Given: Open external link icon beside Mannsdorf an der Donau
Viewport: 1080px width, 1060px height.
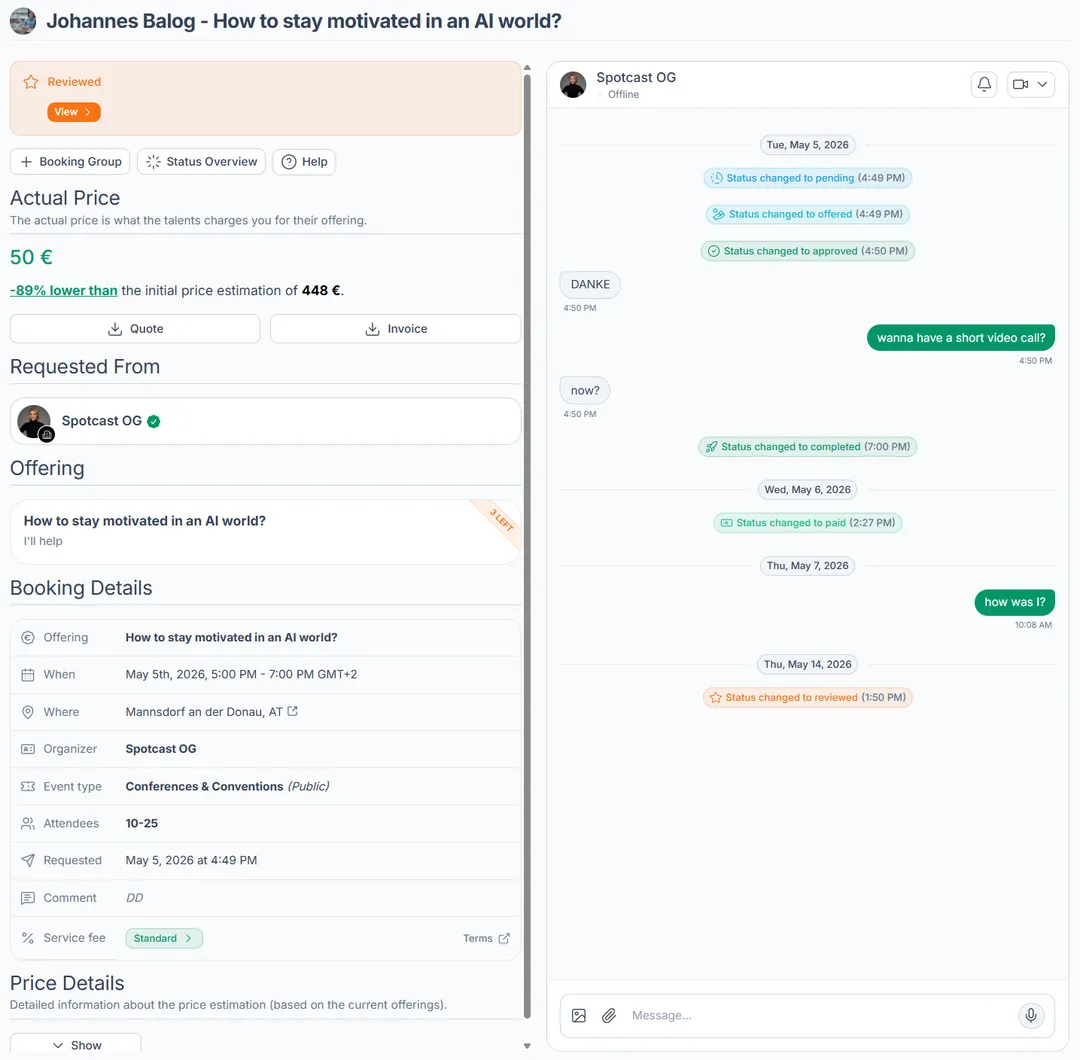Looking at the screenshot, I should [293, 711].
